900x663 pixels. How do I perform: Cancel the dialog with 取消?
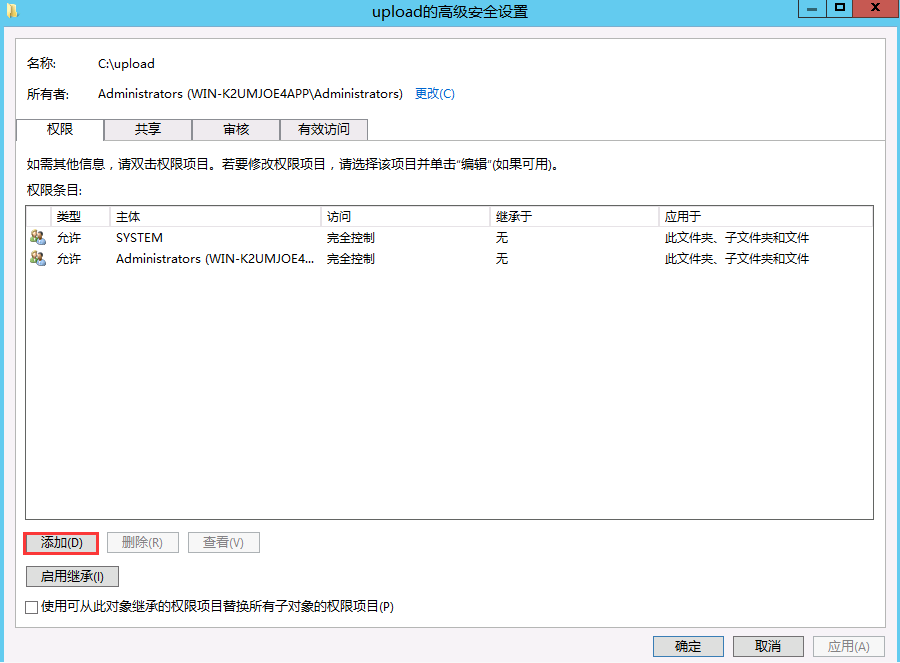[x=768, y=646]
